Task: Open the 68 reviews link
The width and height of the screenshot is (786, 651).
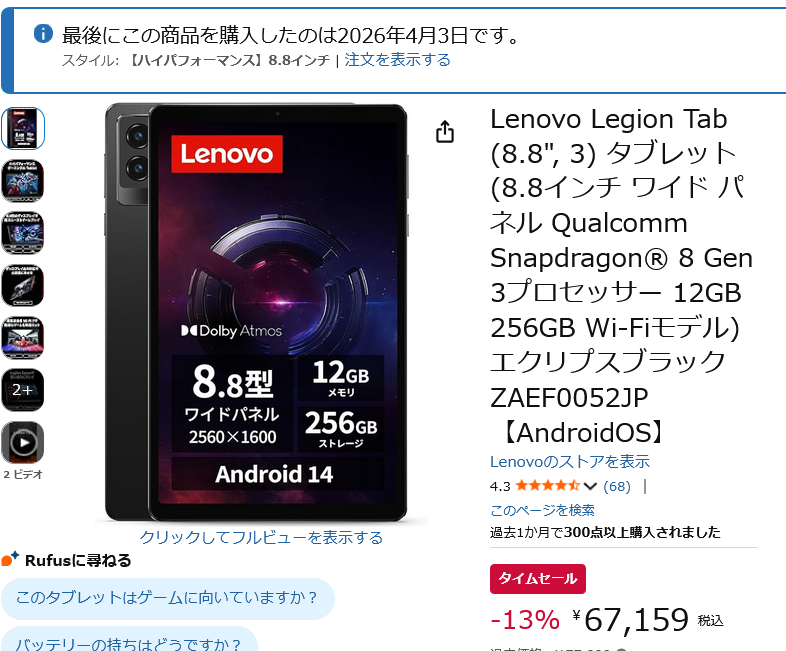Action: point(617,486)
